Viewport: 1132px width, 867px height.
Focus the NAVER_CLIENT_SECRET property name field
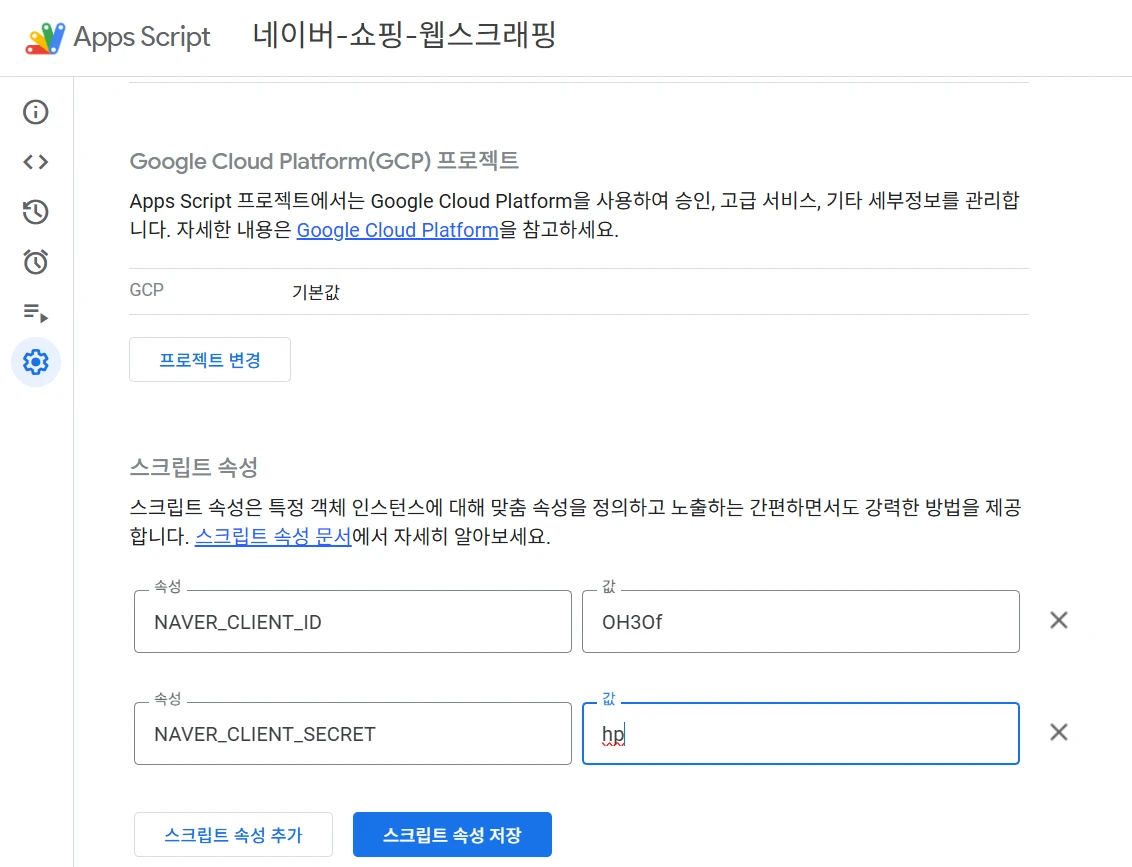[352, 734]
